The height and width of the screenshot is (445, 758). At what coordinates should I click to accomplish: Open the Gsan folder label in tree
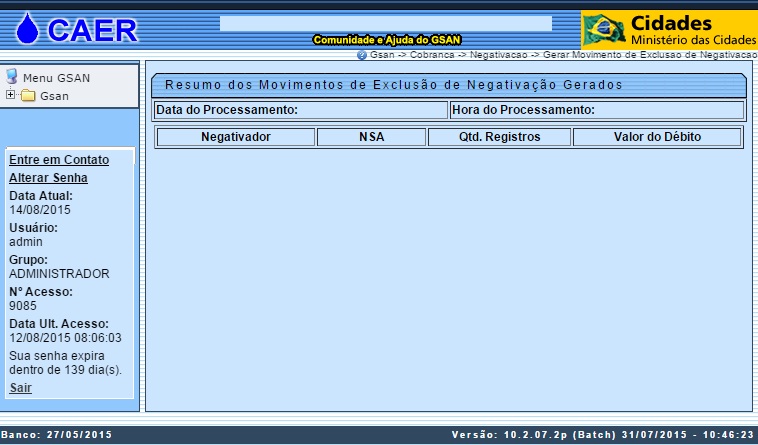pos(55,96)
